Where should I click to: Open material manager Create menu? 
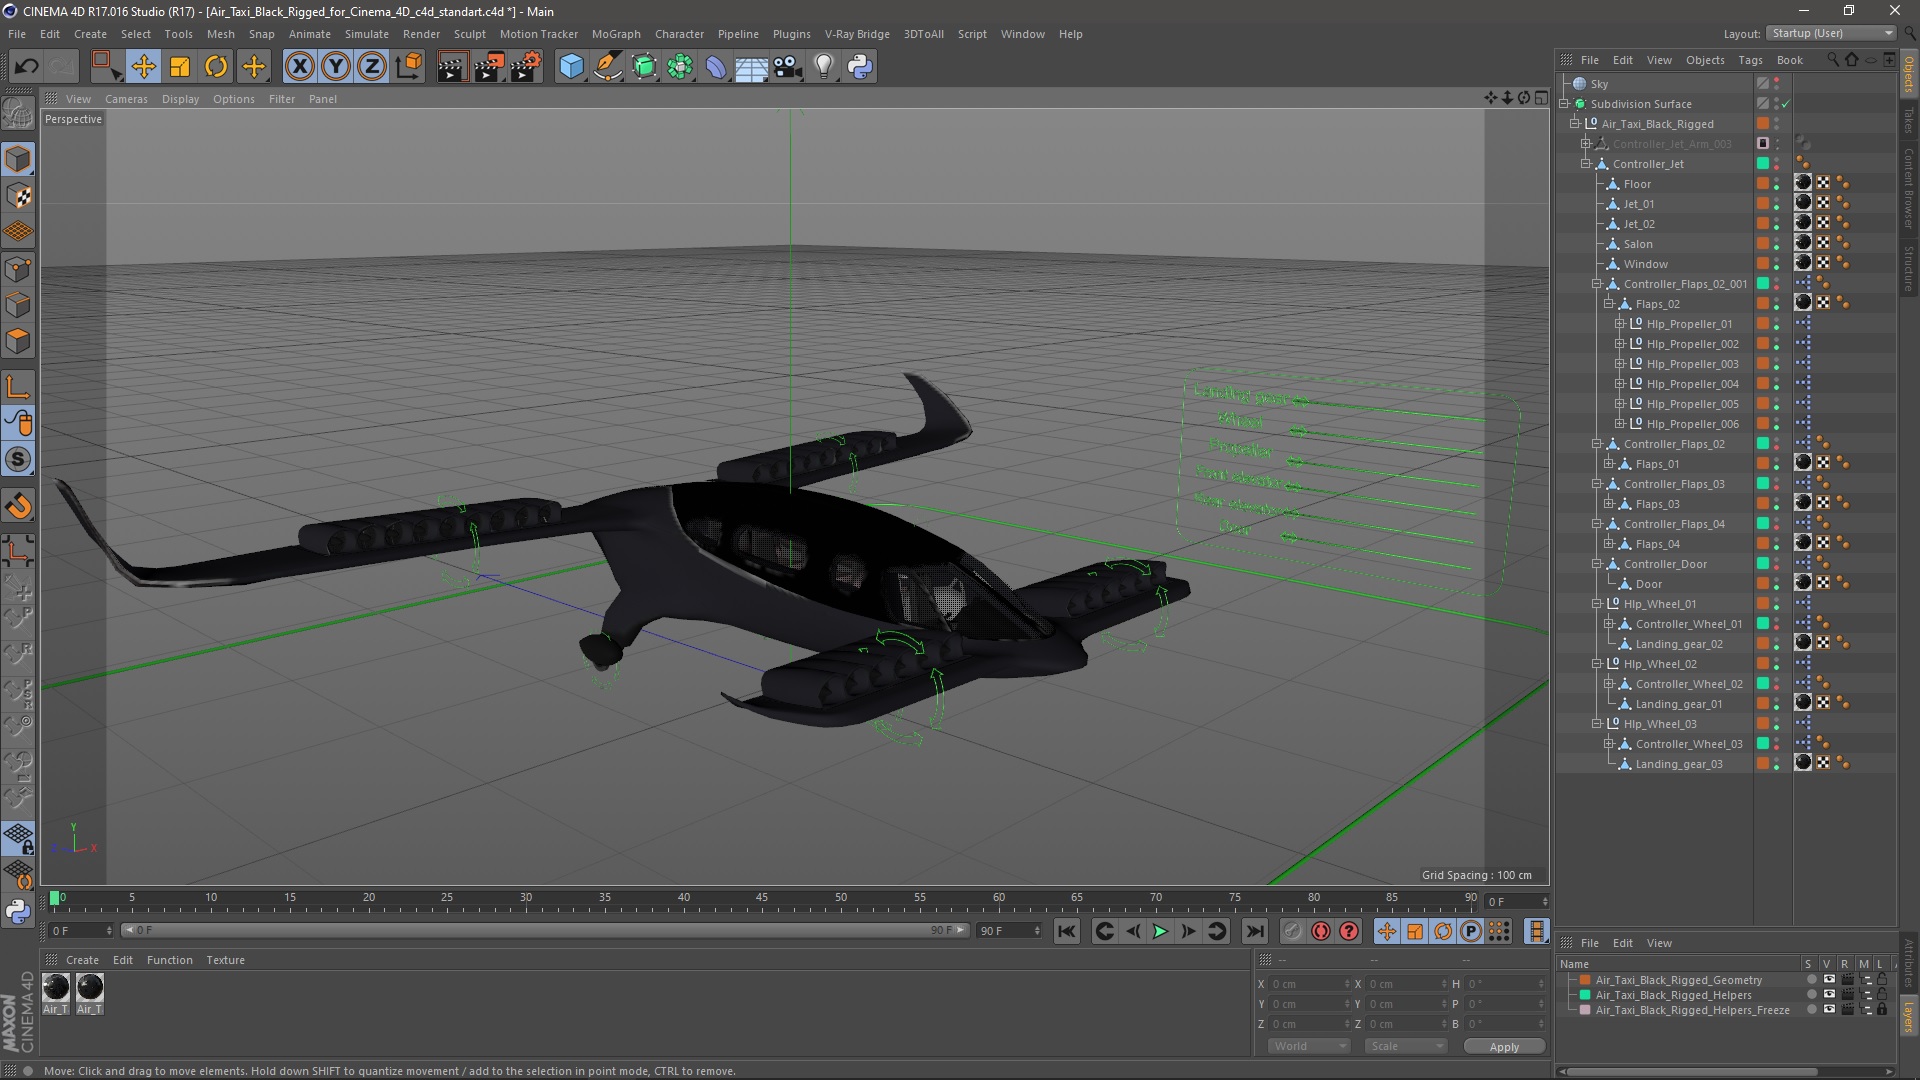[82, 960]
